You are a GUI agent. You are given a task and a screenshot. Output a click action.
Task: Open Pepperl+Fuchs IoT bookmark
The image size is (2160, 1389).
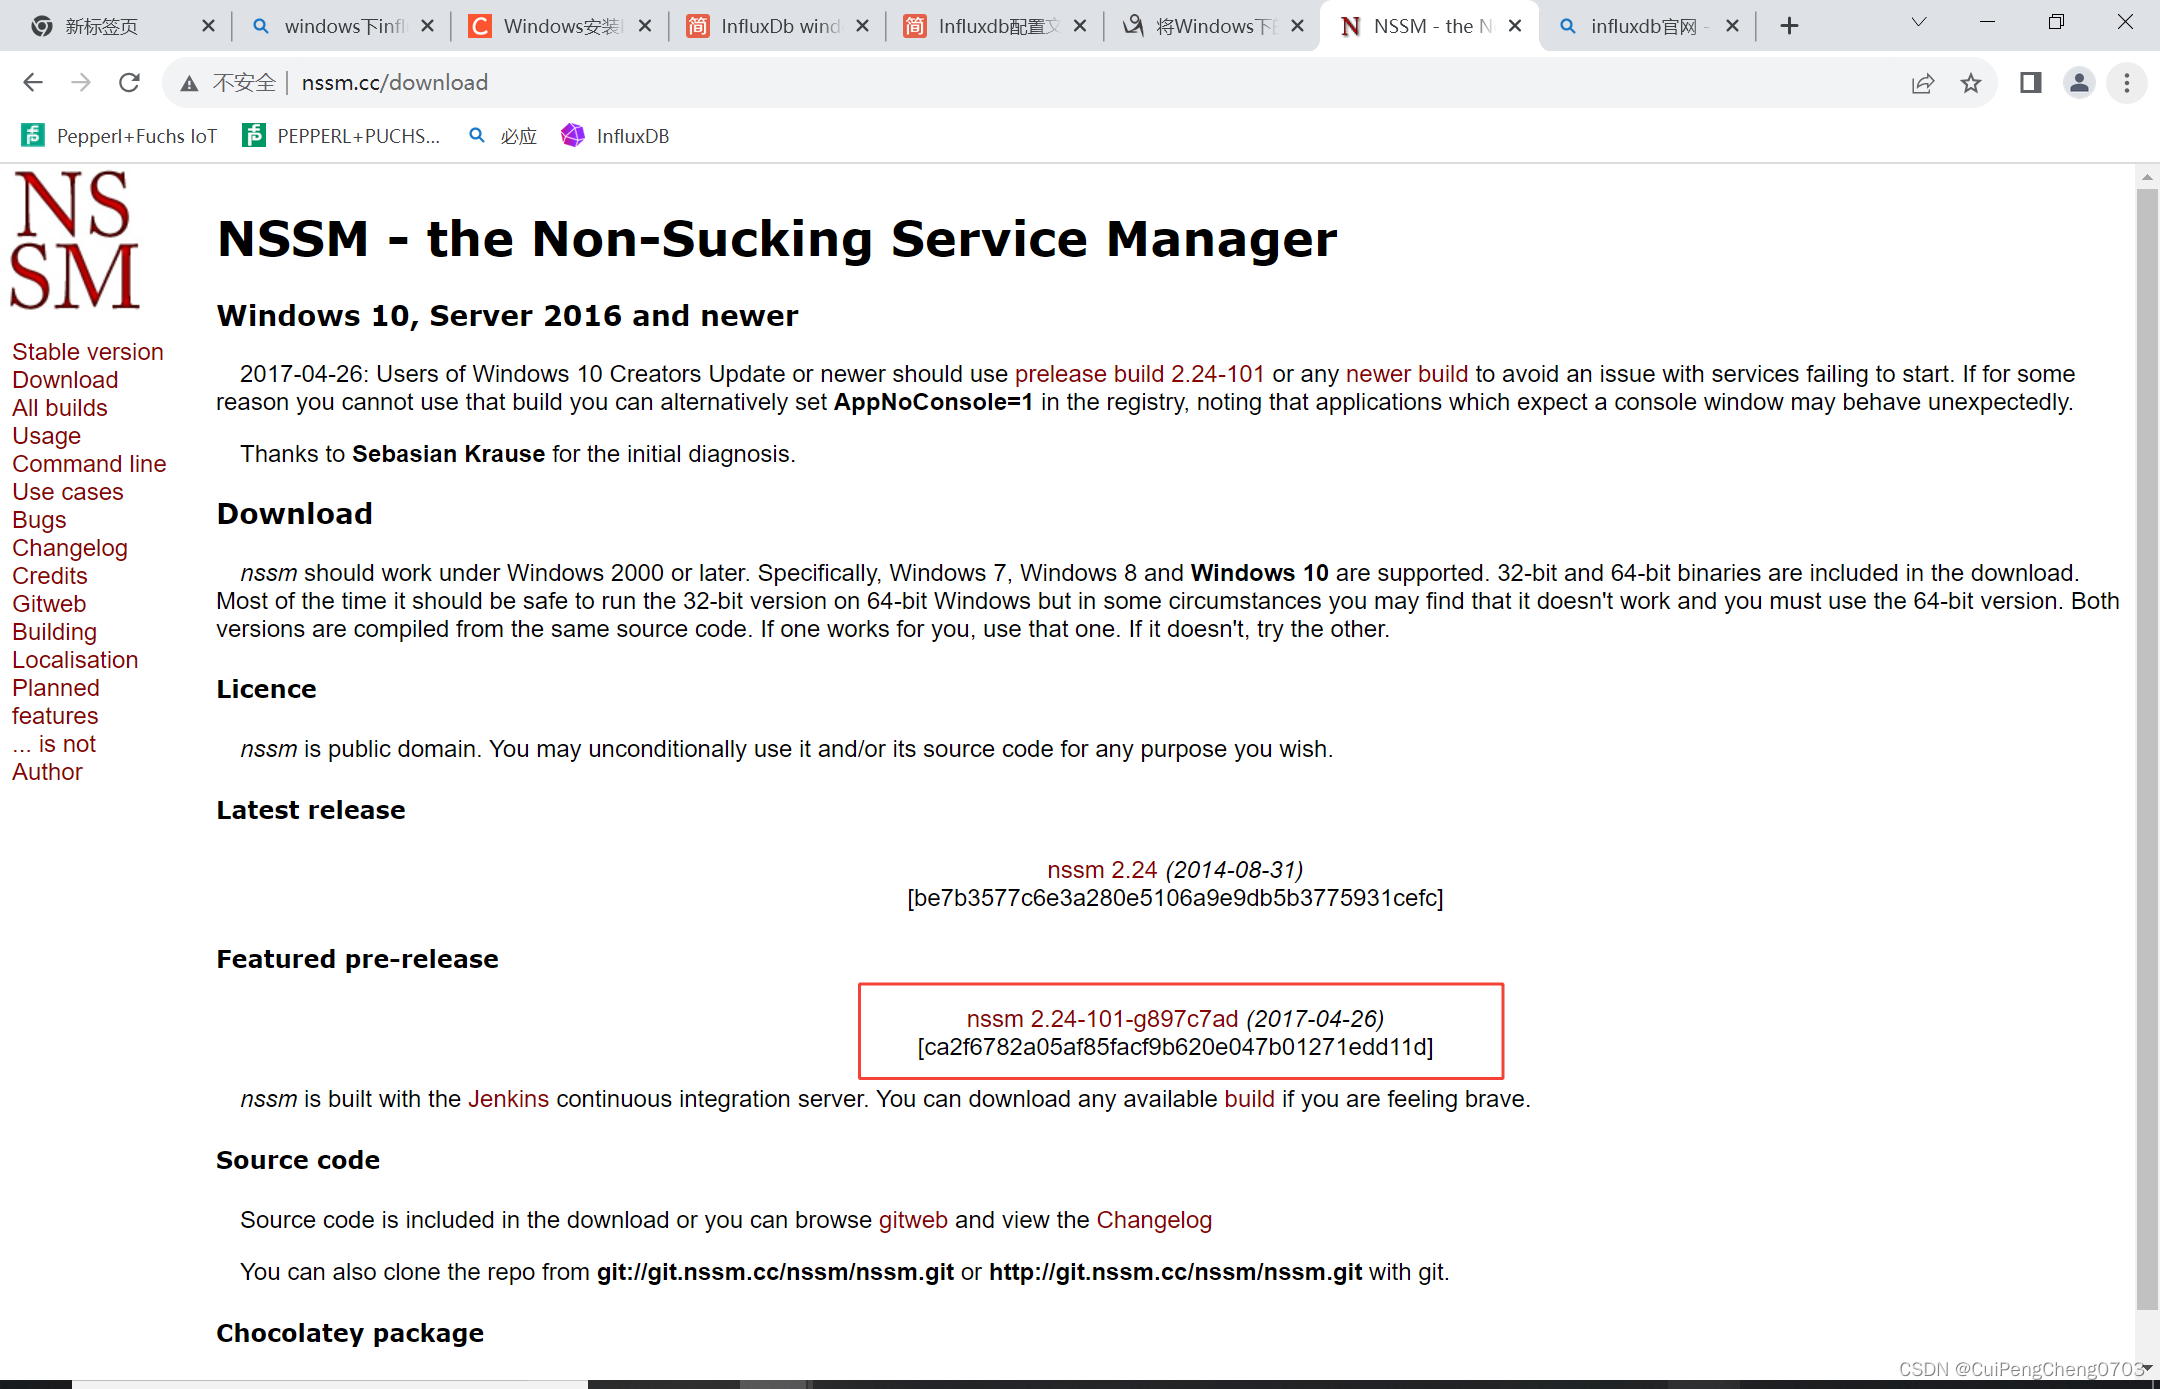[x=119, y=136]
